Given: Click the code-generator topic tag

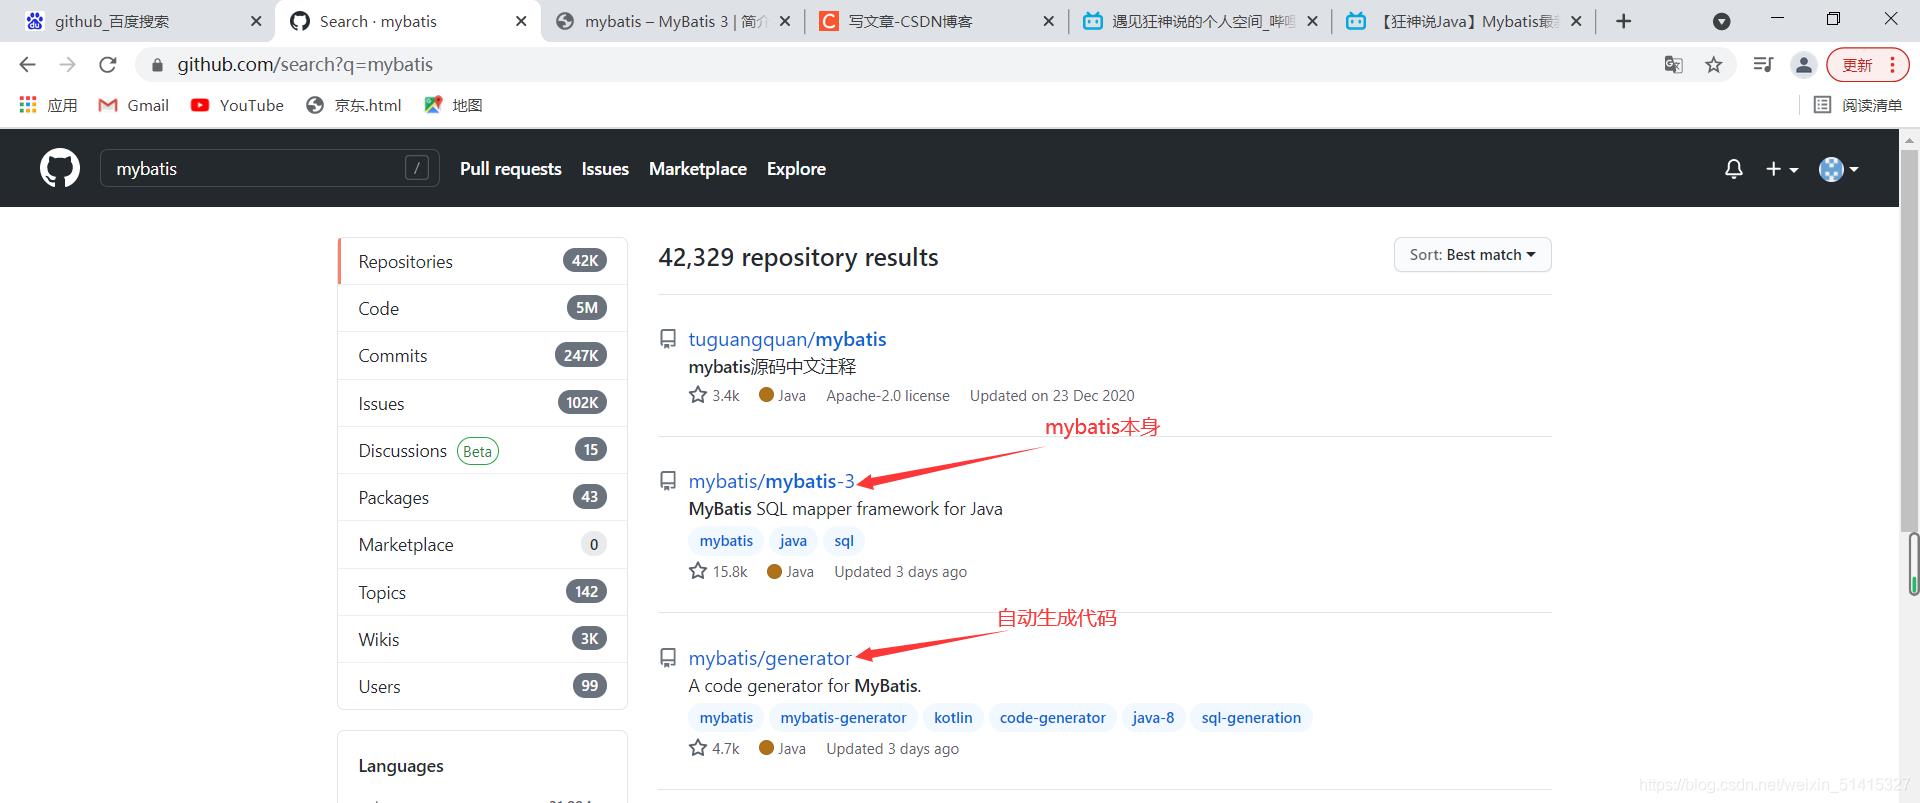Looking at the screenshot, I should pos(1052,718).
